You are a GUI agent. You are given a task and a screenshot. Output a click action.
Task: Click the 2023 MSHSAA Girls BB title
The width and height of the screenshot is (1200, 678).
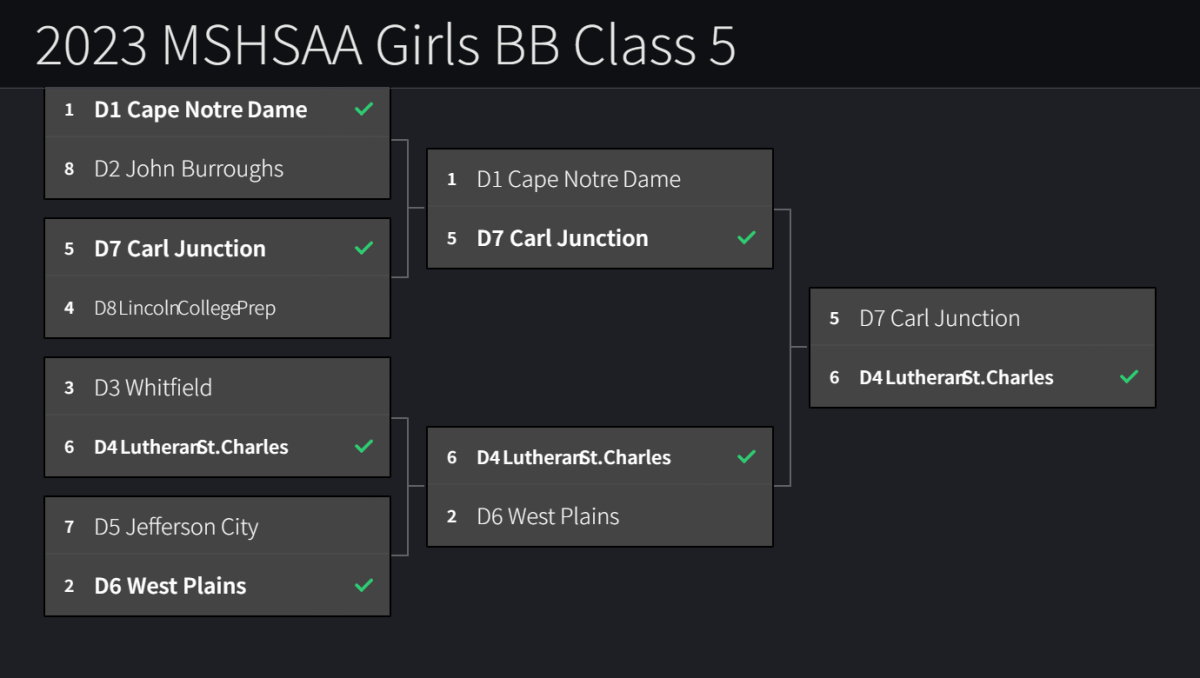point(385,46)
